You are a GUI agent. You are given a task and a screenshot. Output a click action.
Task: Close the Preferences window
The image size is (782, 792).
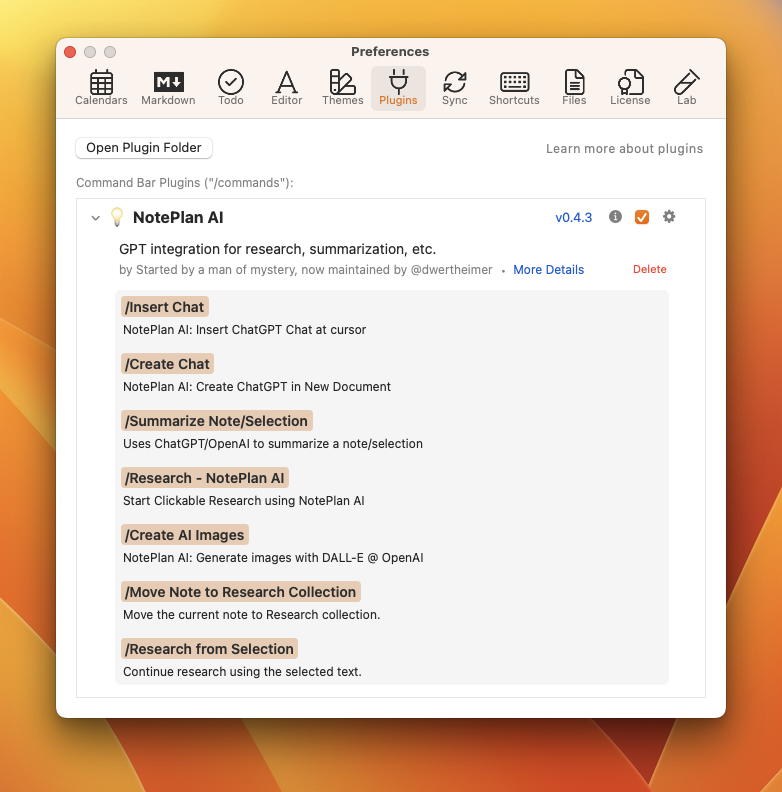click(70, 52)
